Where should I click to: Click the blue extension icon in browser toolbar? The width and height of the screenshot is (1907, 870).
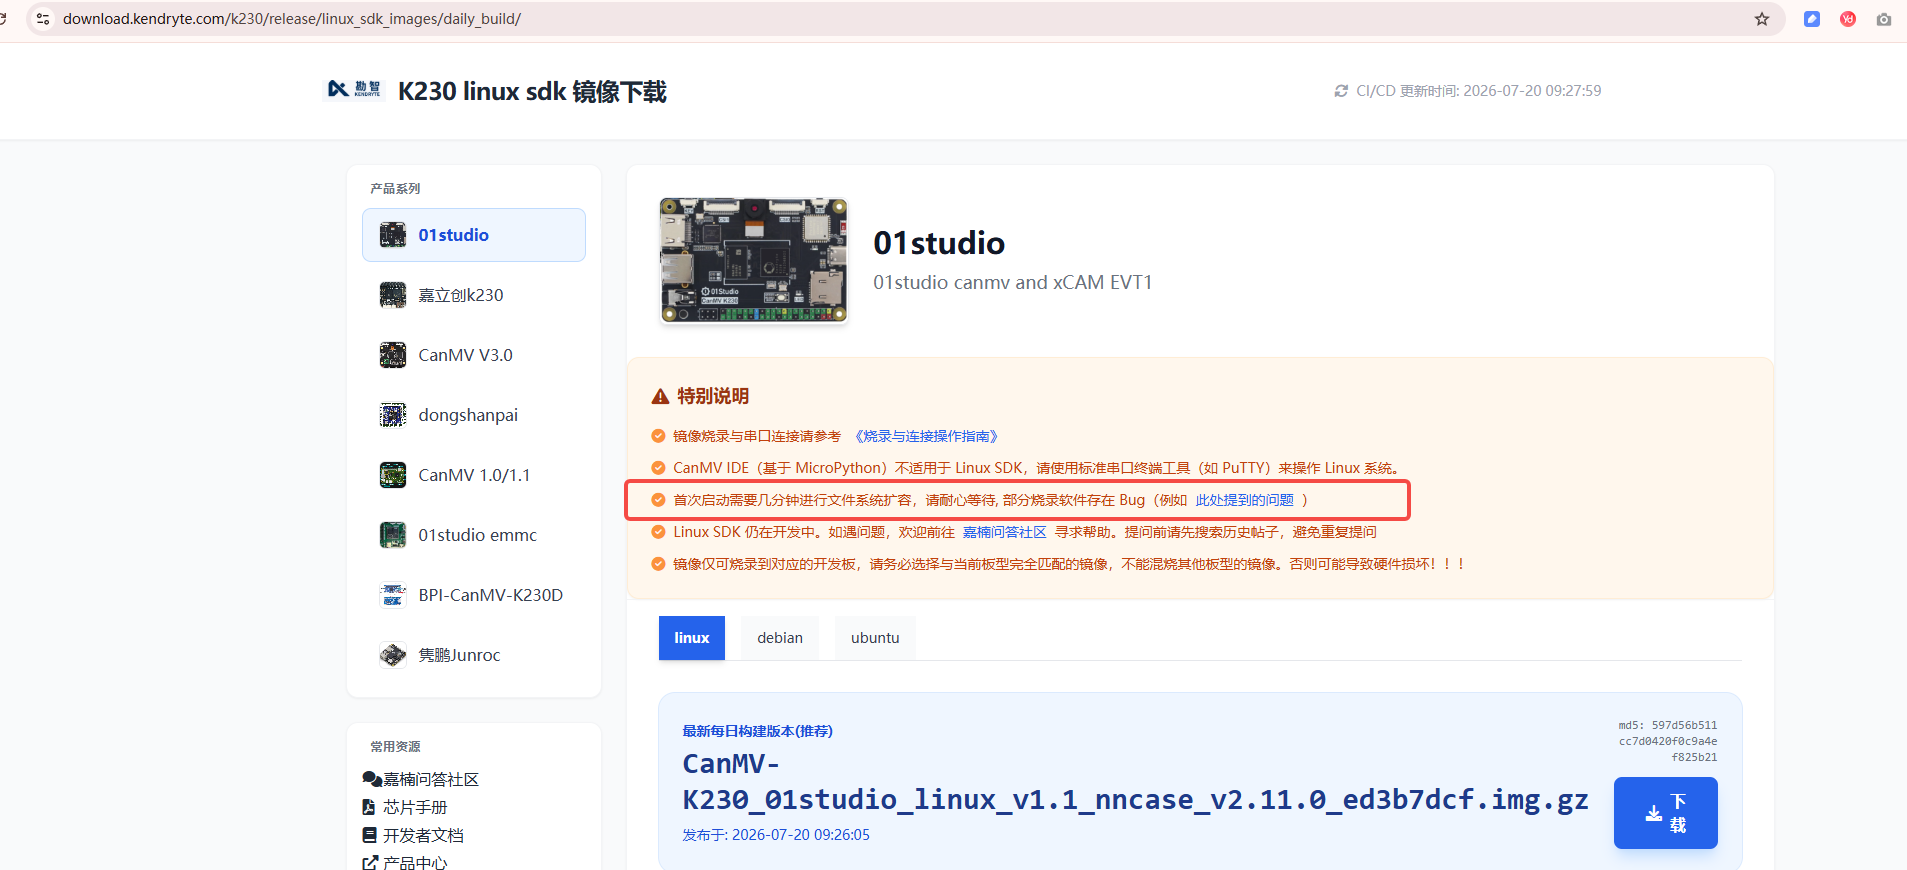[x=1811, y=19]
